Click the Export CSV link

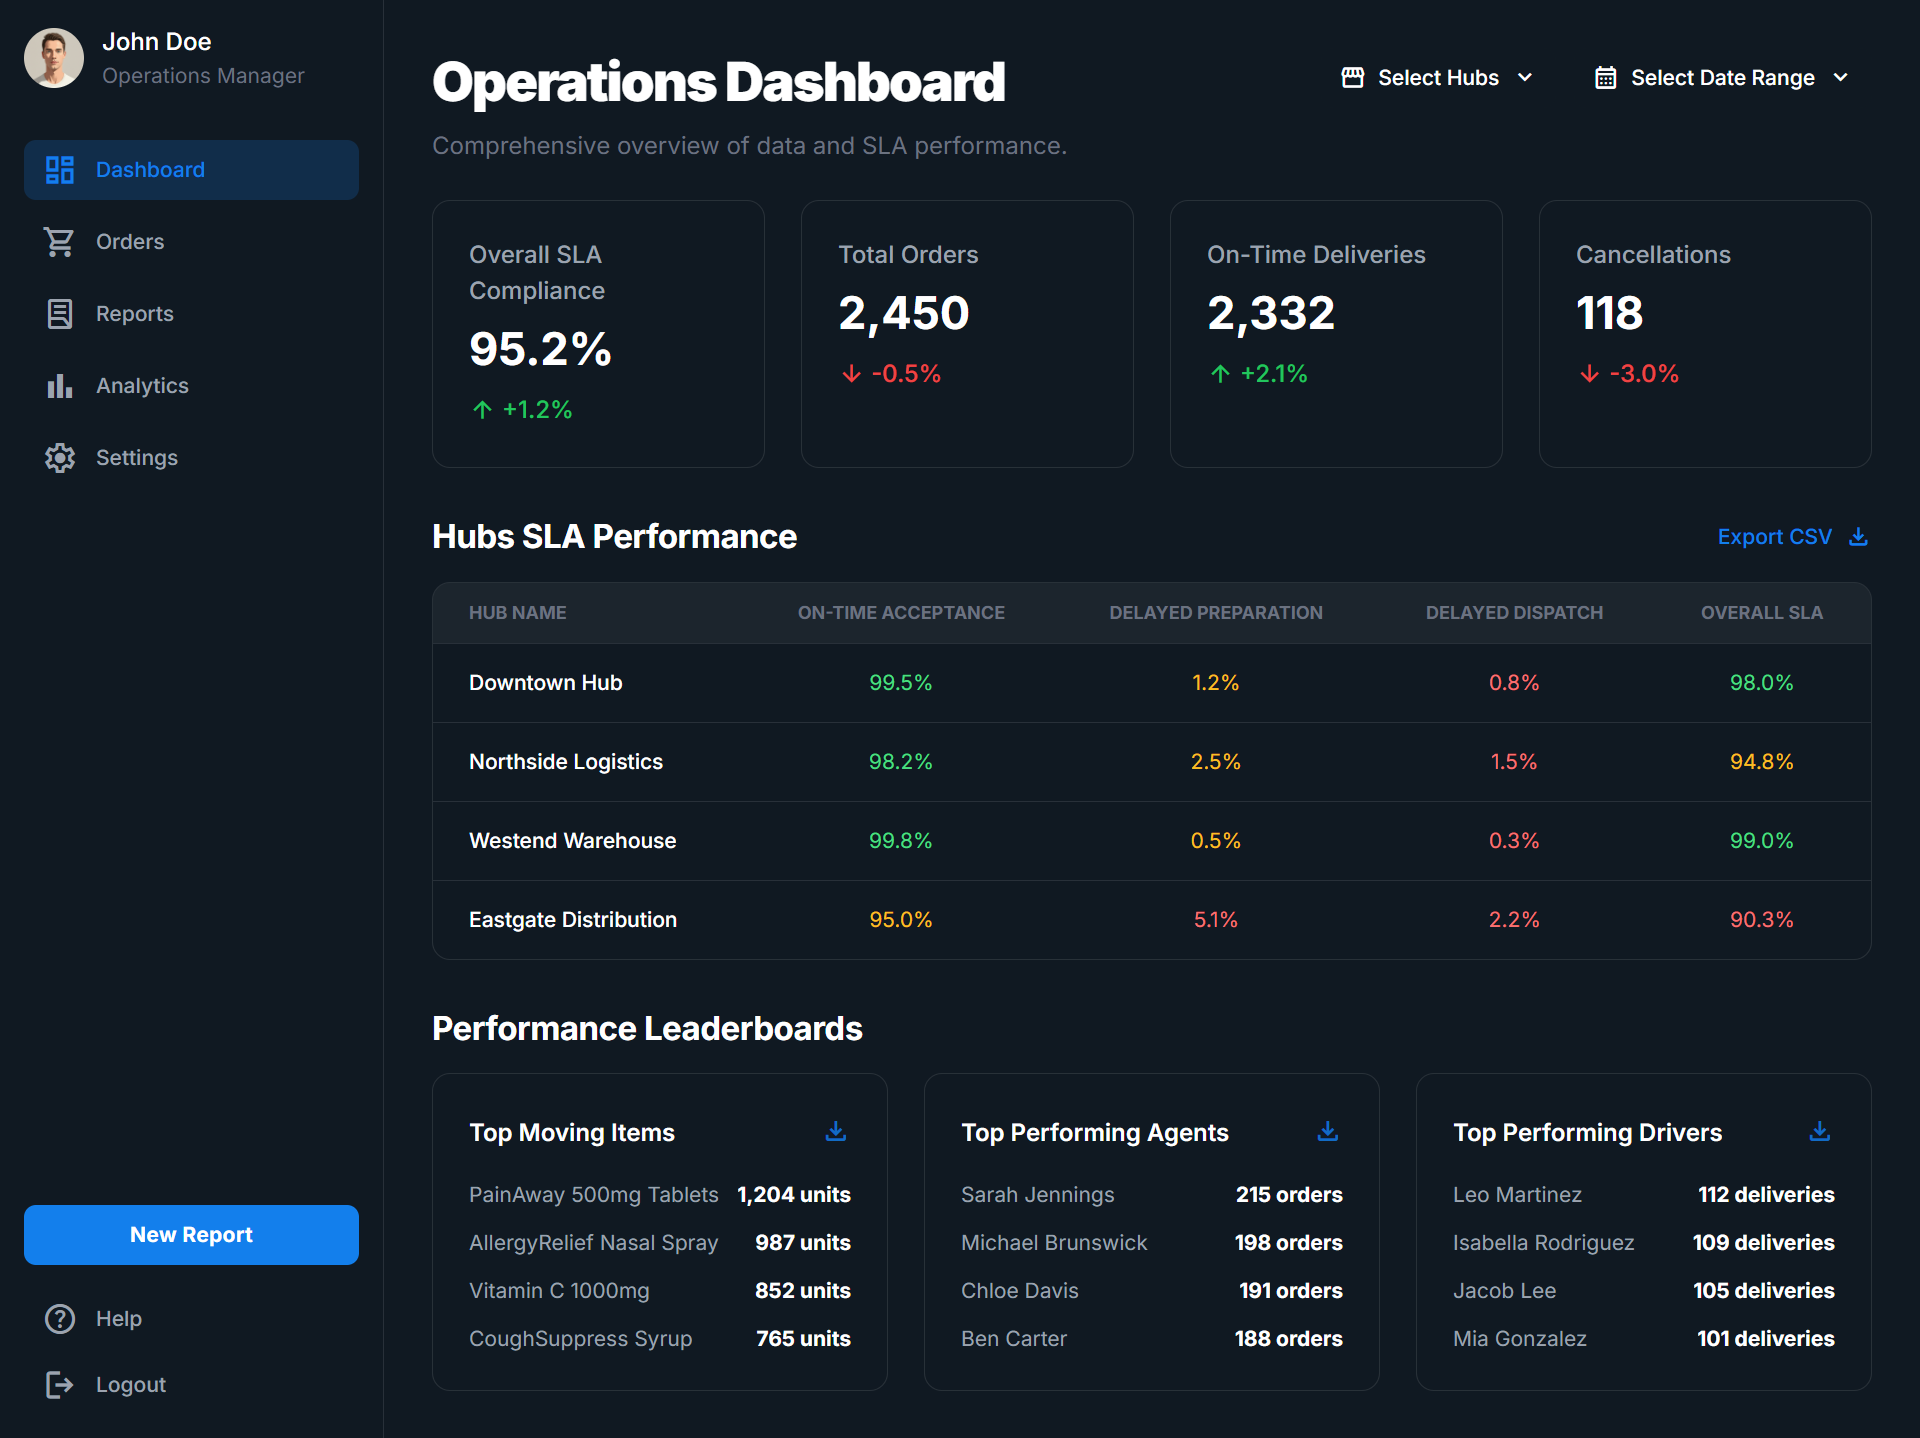point(1775,536)
